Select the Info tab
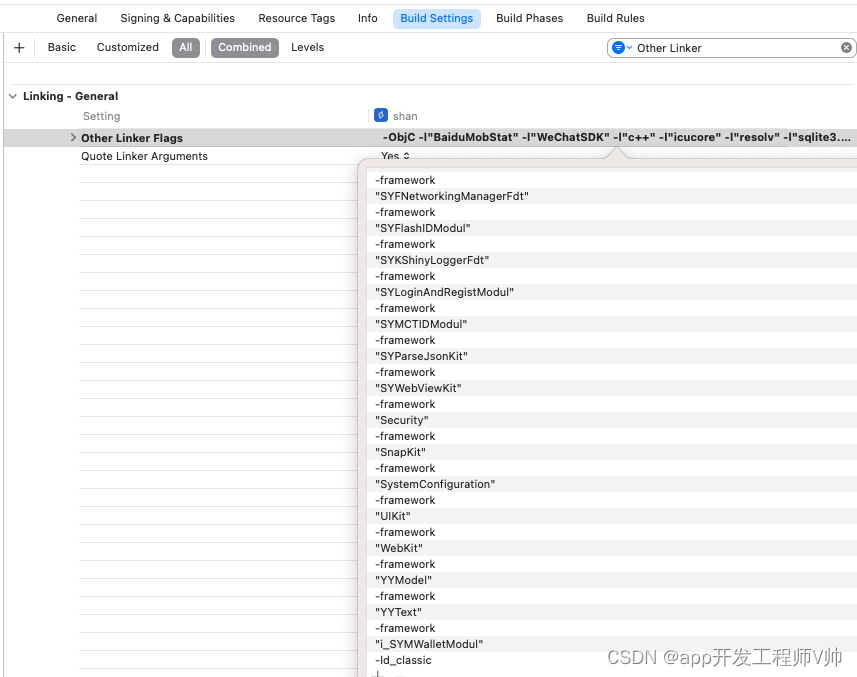 click(x=368, y=18)
